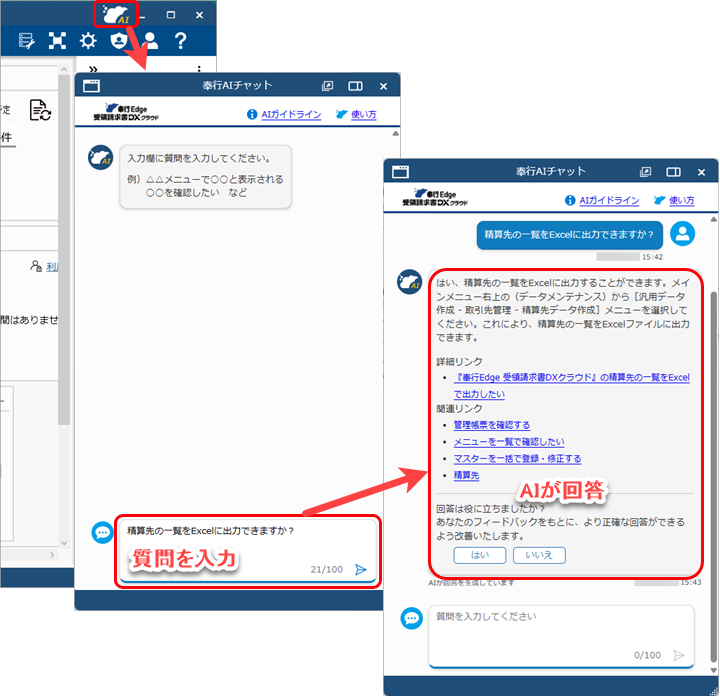Click speech bubble icon beside right chat input
720x696 pixels.
tap(411, 618)
